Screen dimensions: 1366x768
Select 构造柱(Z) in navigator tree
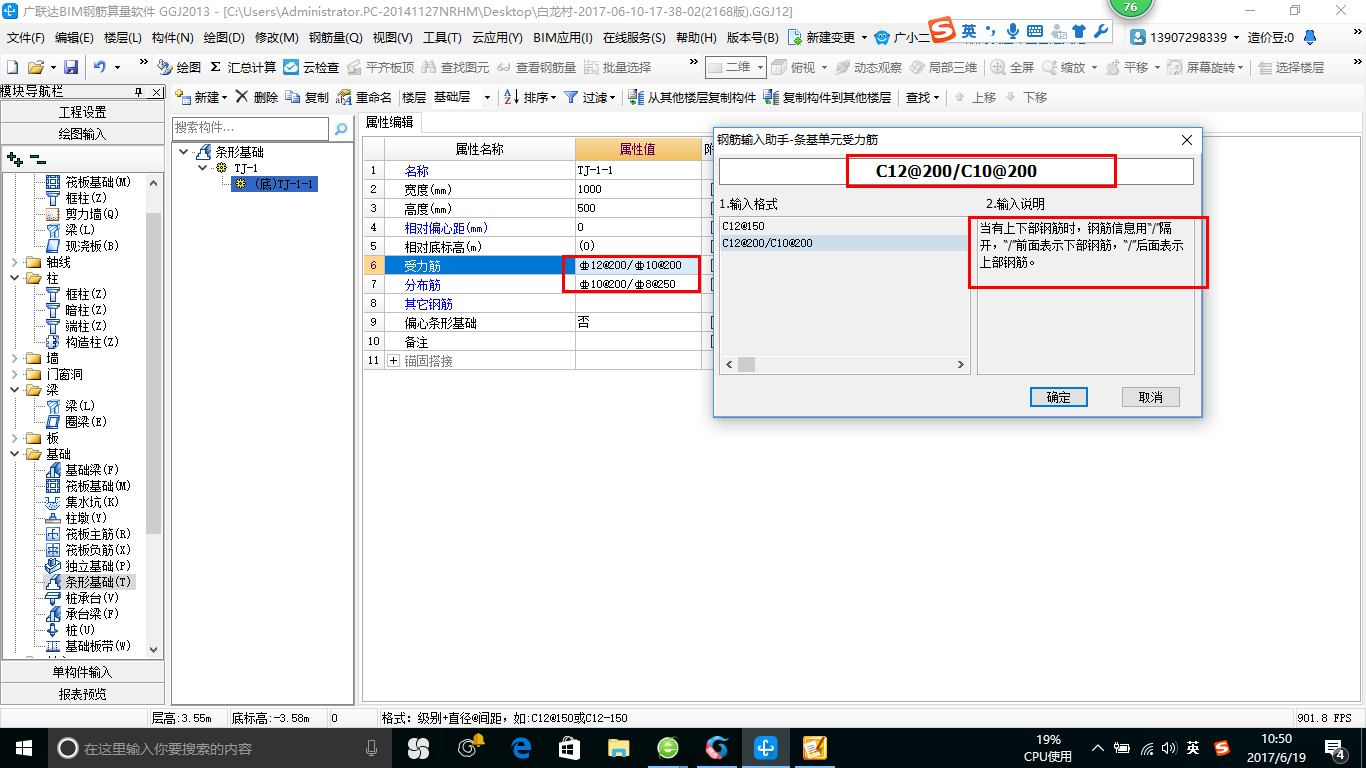(x=92, y=342)
